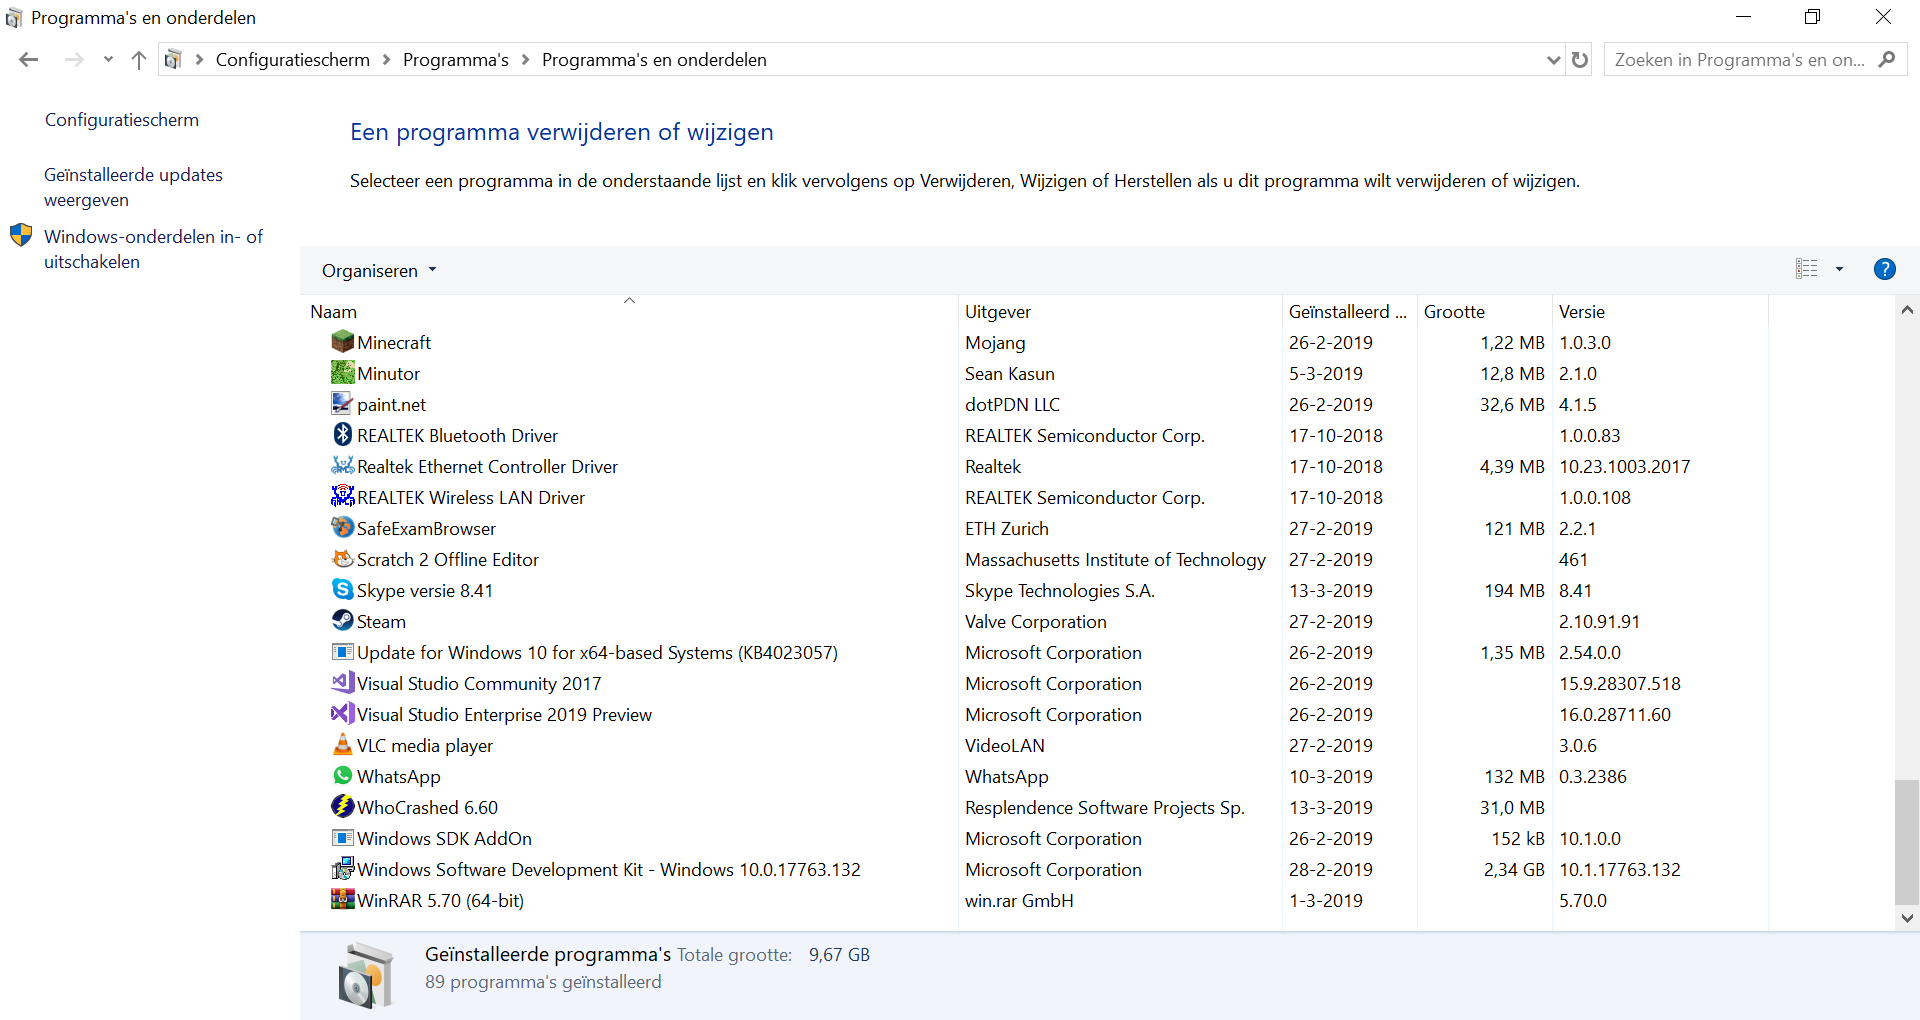This screenshot has width=1920, height=1020.
Task: Sort list by Naam column header
Action: tap(629, 311)
